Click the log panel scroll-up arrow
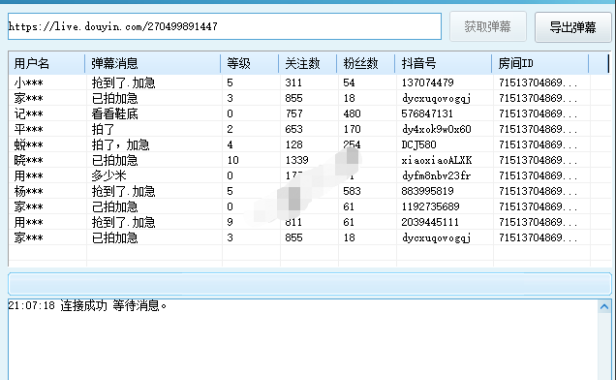616x380 pixels. click(604, 306)
